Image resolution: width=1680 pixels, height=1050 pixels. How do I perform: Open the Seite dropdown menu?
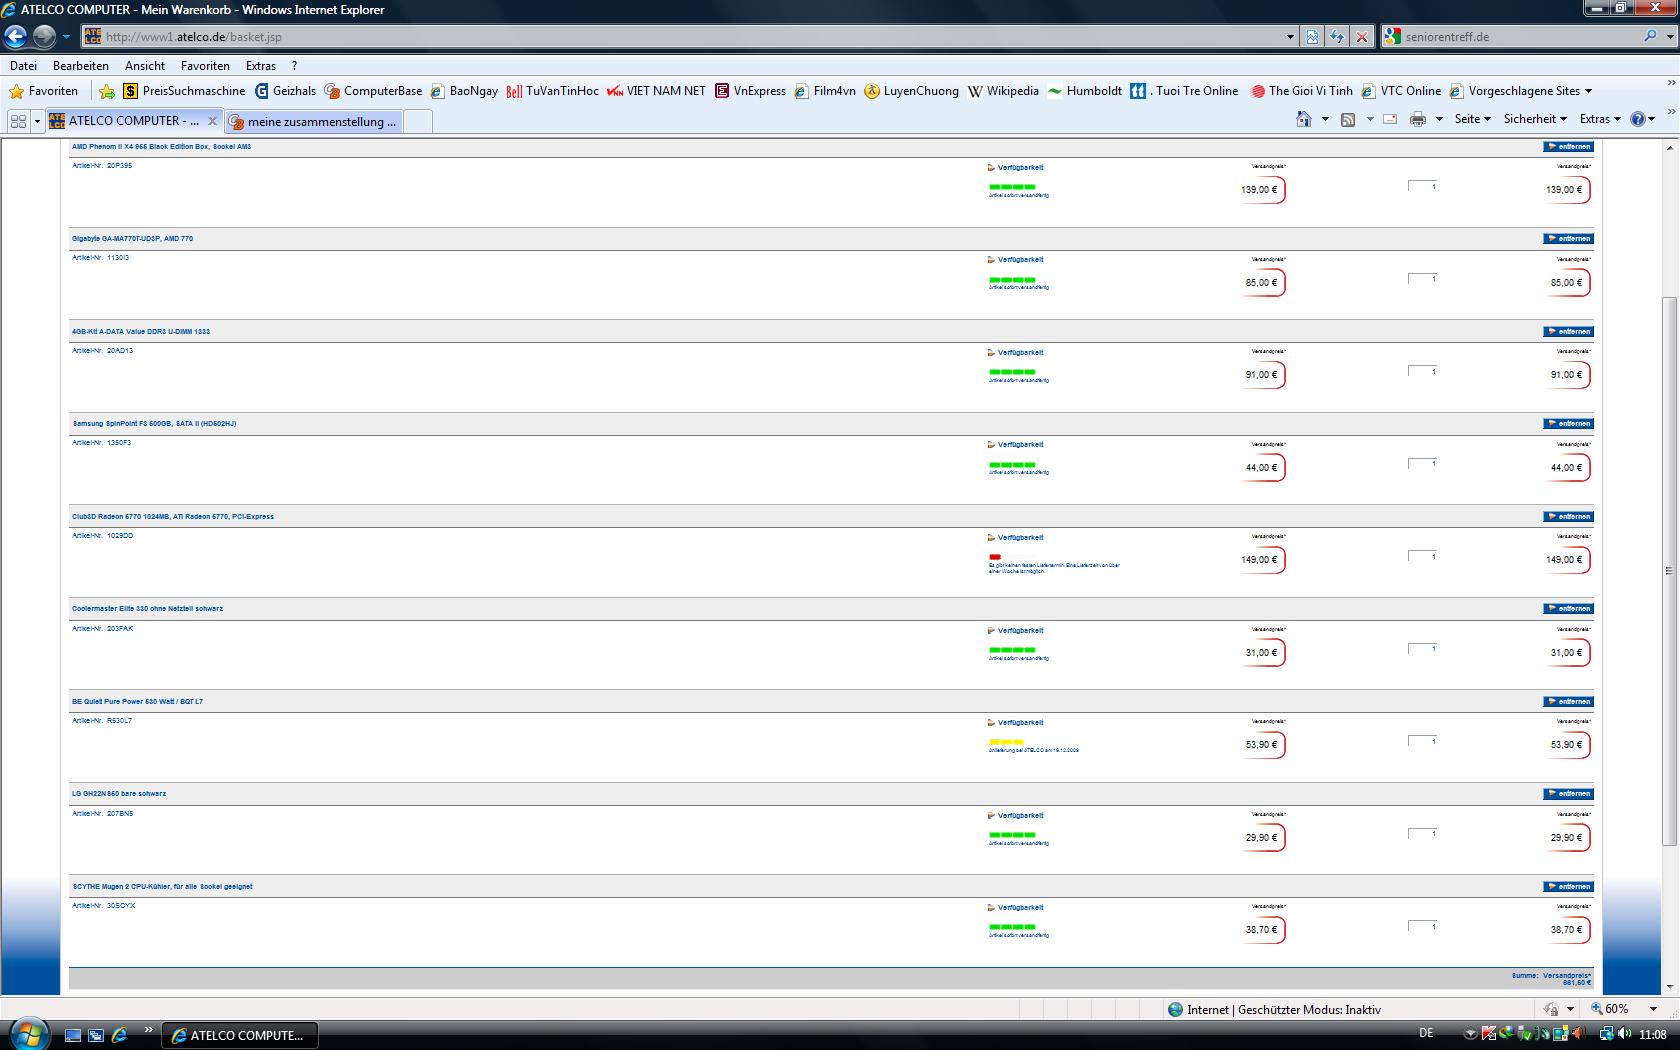coord(1472,119)
